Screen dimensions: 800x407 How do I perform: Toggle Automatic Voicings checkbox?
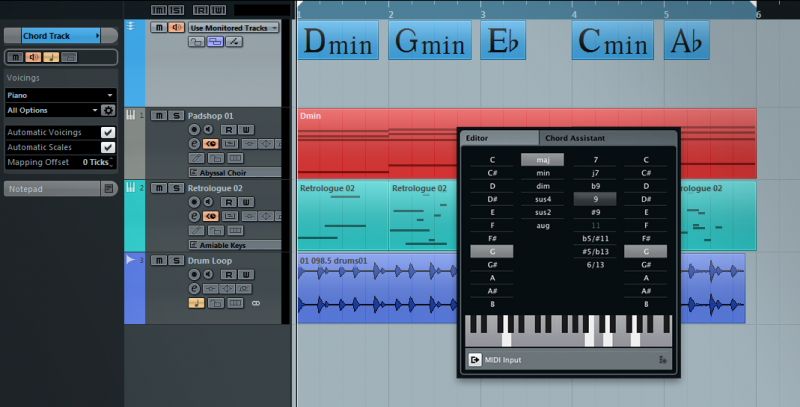pyautogui.click(x=108, y=132)
